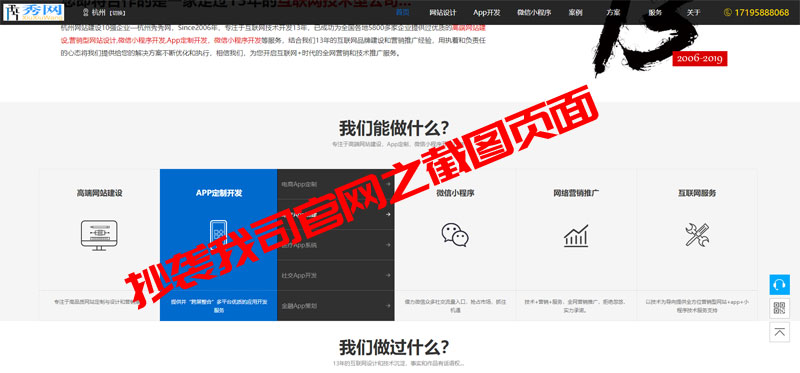Select the 高端网站建设 card title

(99, 193)
